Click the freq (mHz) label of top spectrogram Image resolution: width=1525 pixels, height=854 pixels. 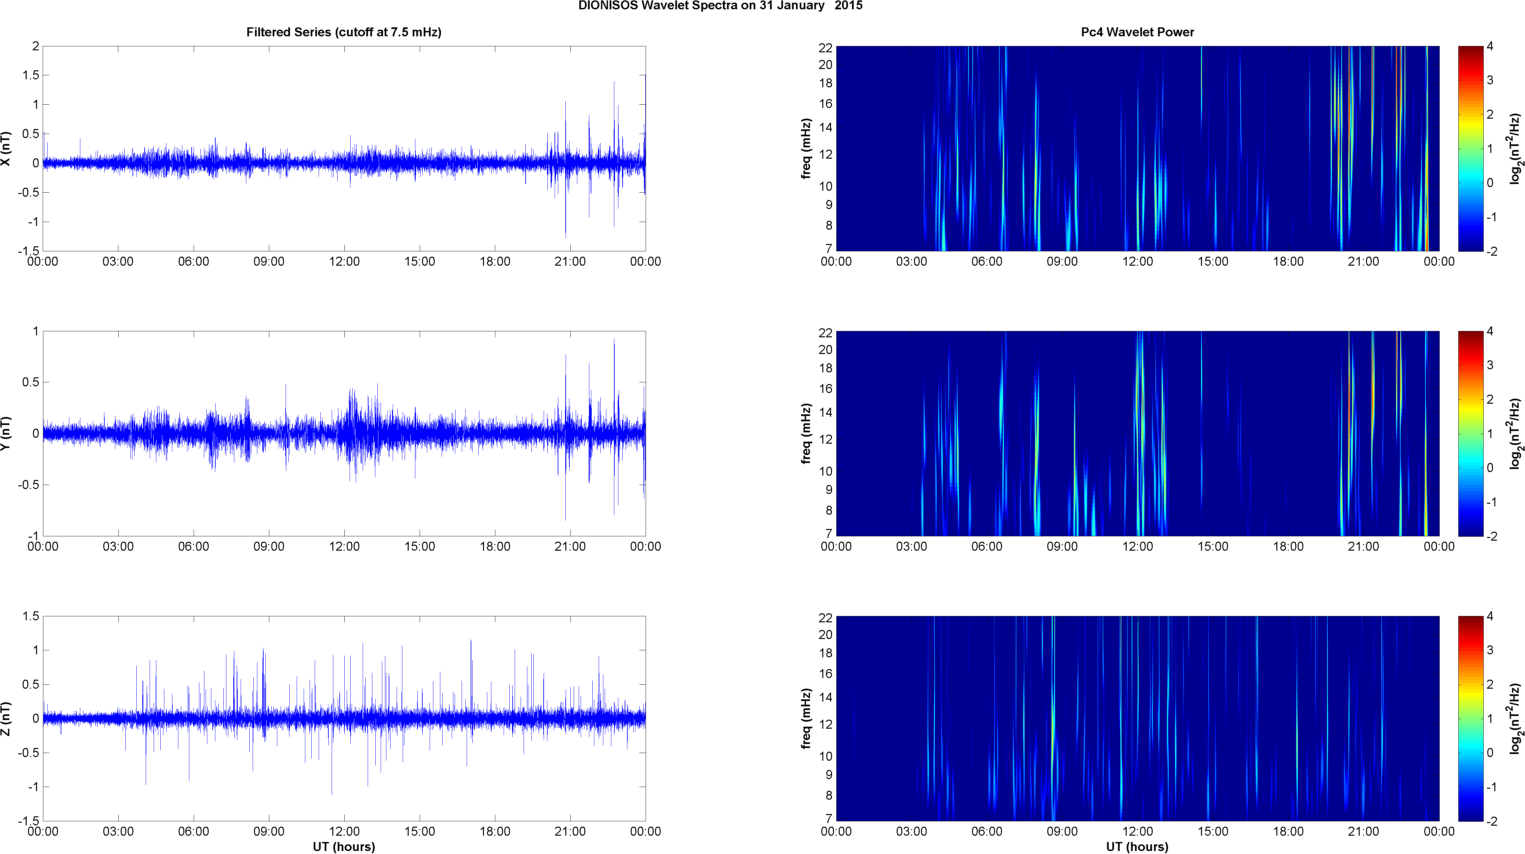click(x=806, y=148)
